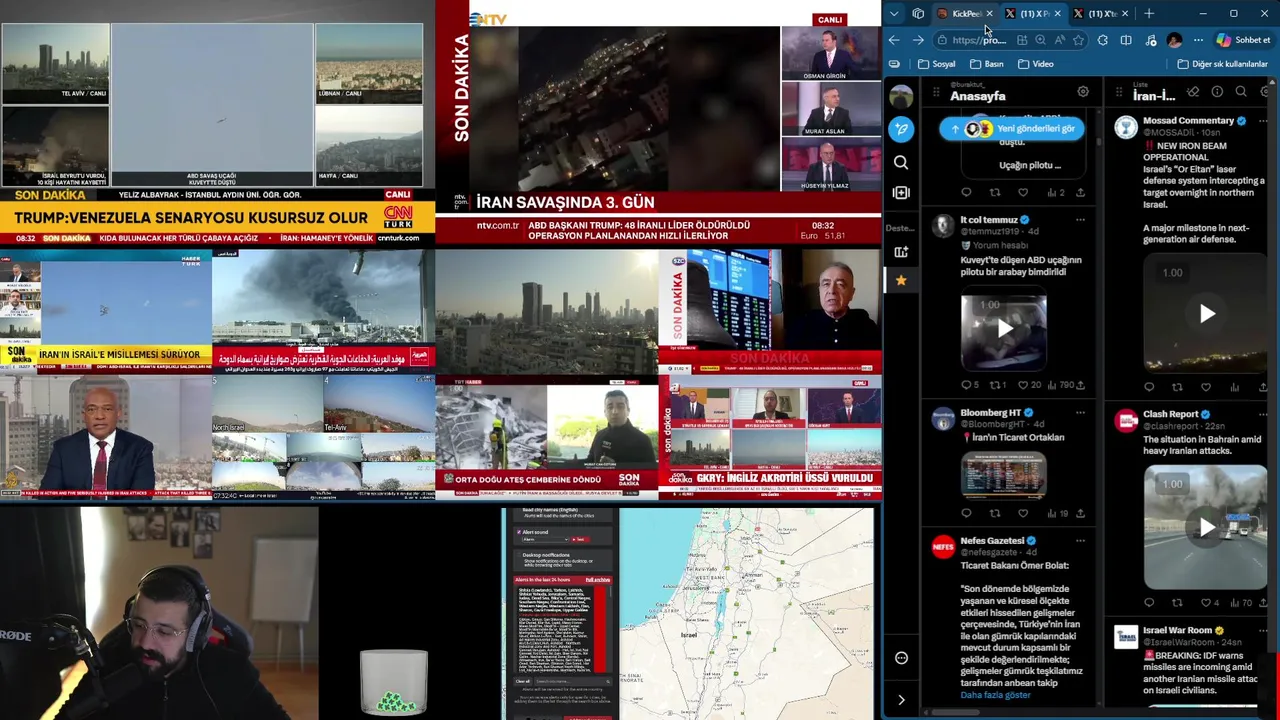Add page to favorites with star icon
Screen dimensions: 1280x720
click(1078, 40)
